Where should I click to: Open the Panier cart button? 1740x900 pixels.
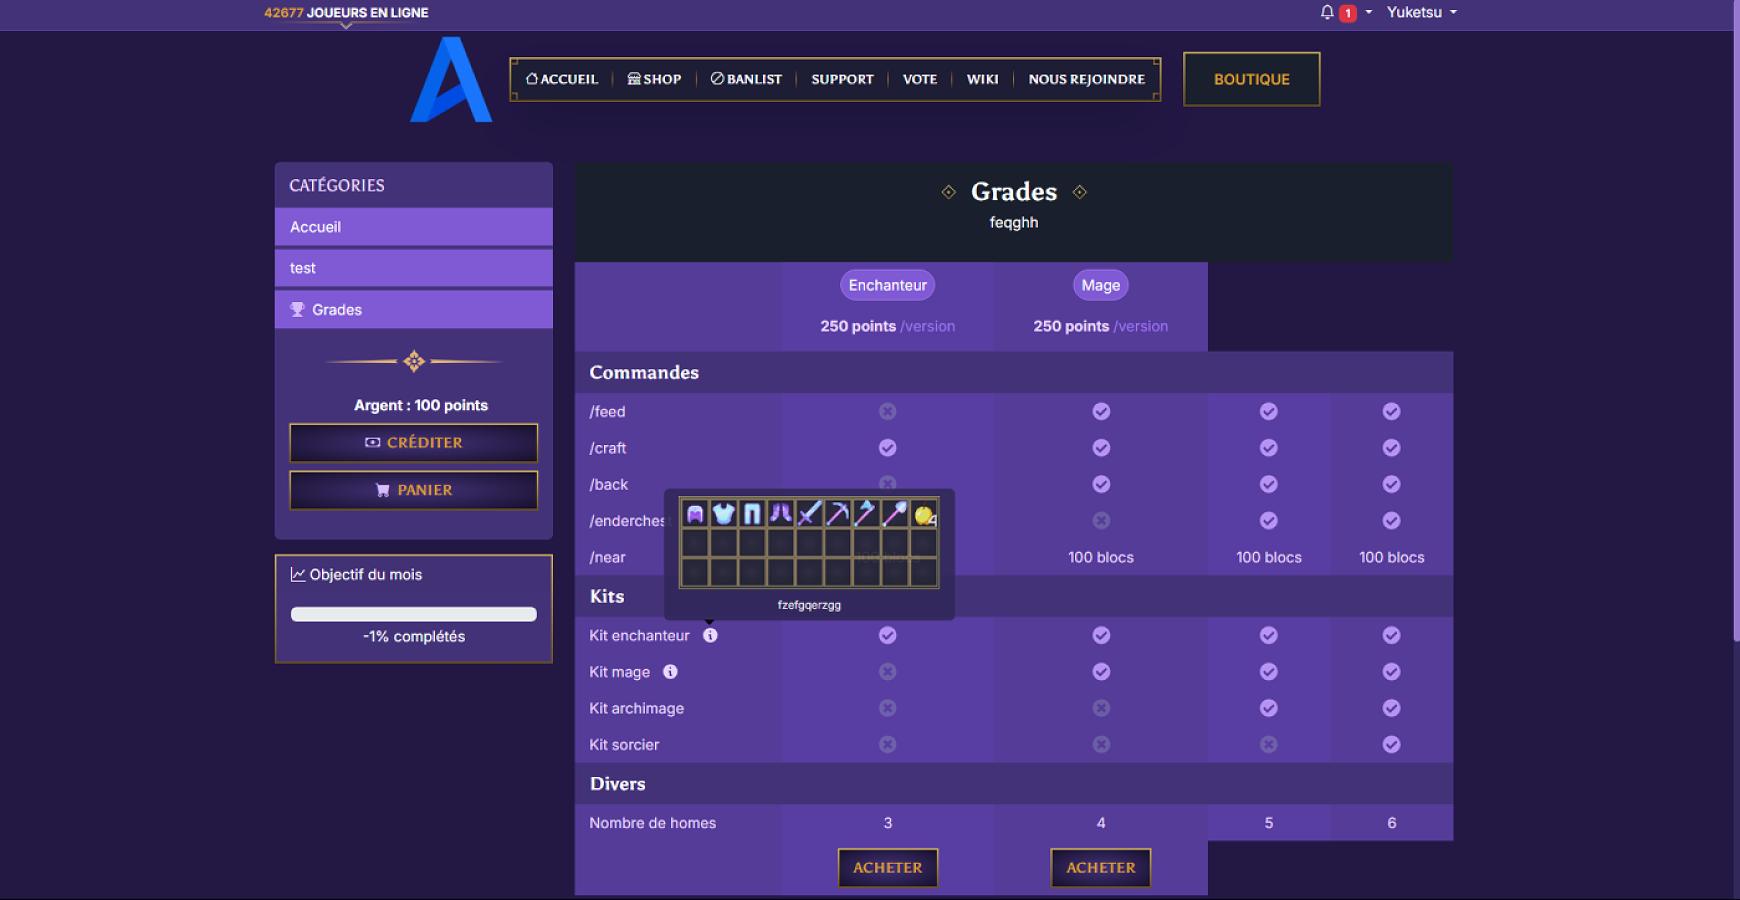pos(413,490)
